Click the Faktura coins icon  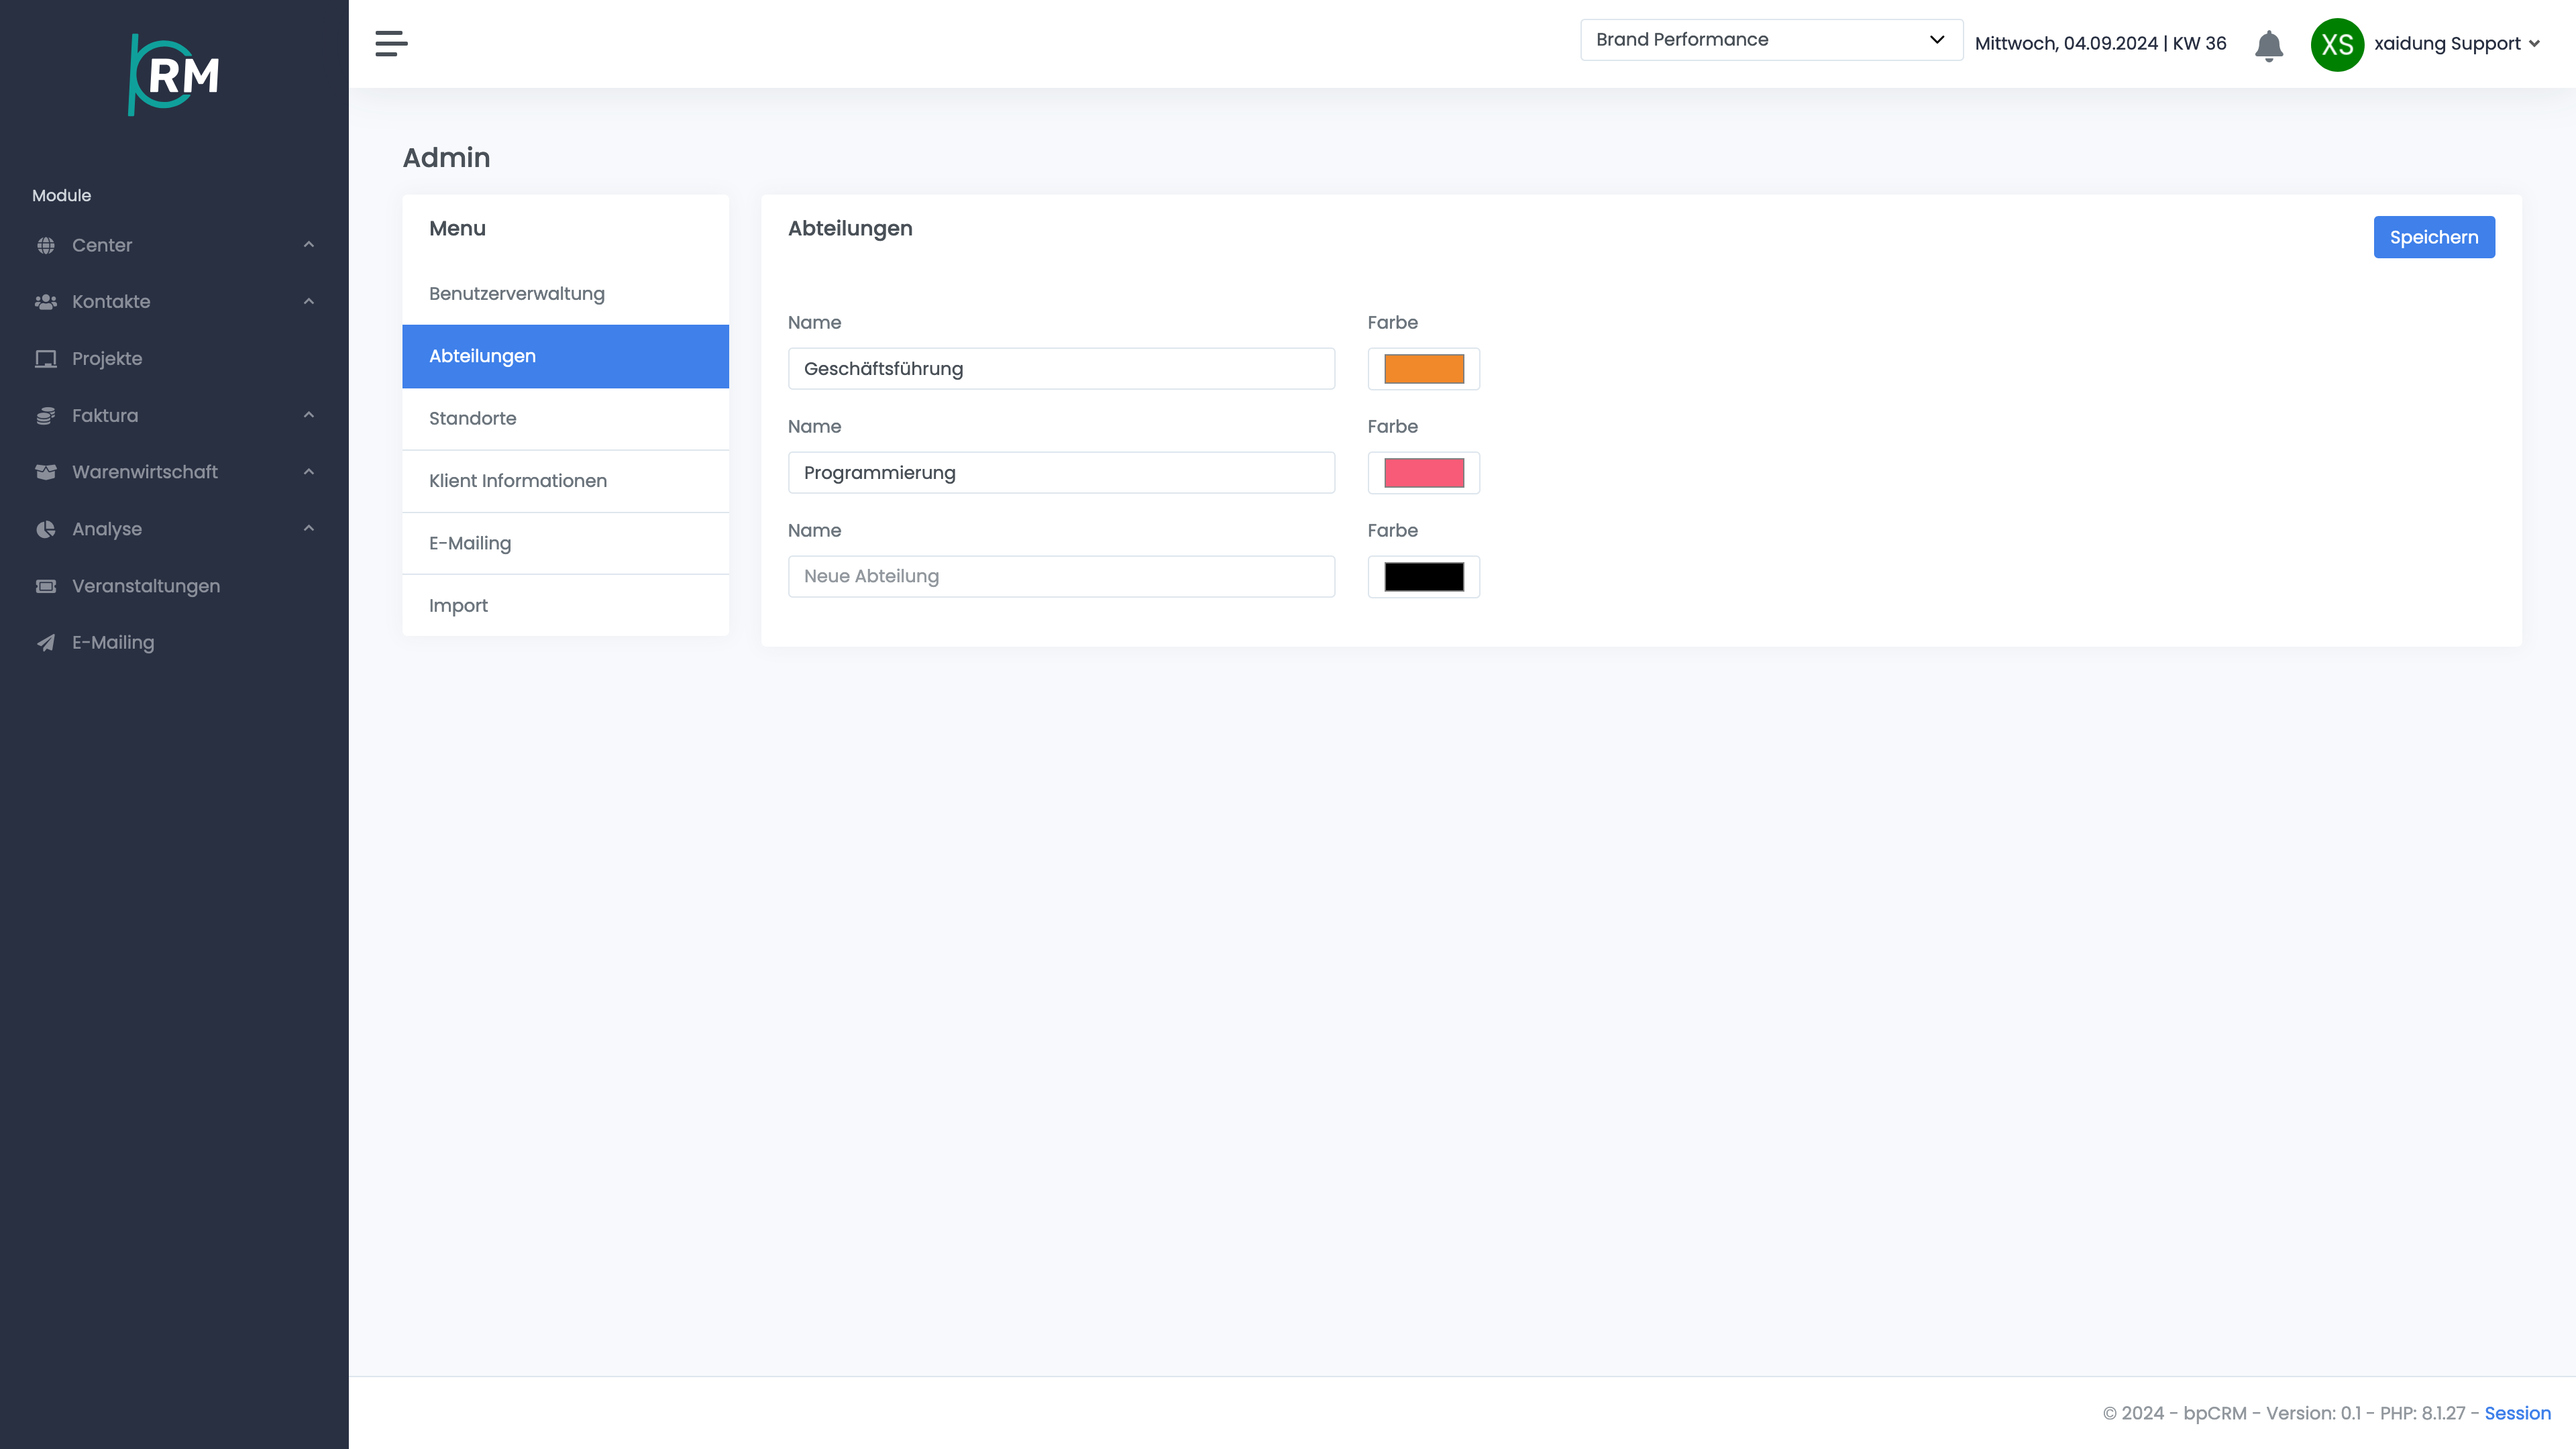(x=46, y=416)
